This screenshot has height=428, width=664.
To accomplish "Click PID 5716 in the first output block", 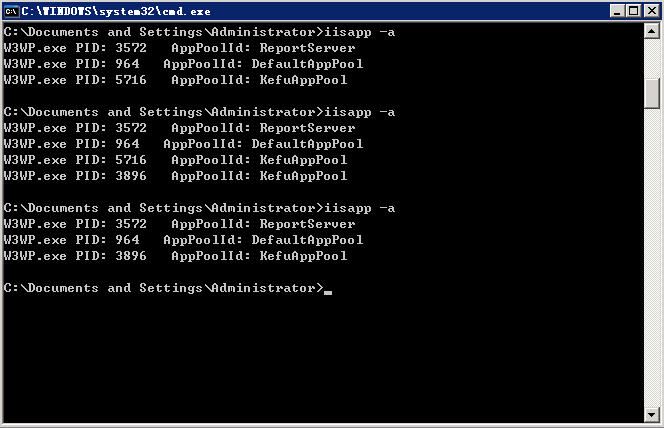I will [131, 80].
